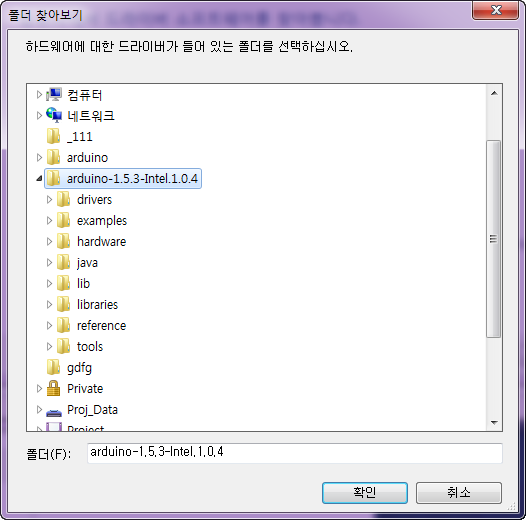The image size is (526, 520).
Task: Expand the tools subfolder arrow
Action: tap(49, 346)
